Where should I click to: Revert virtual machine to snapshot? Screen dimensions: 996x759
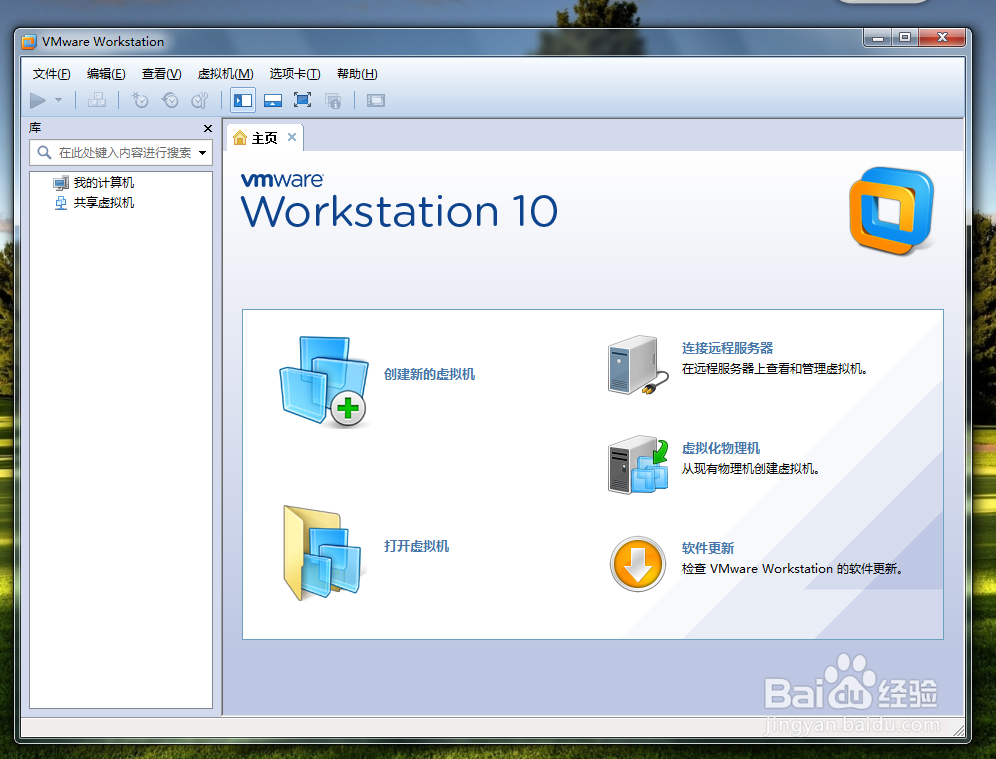(169, 100)
